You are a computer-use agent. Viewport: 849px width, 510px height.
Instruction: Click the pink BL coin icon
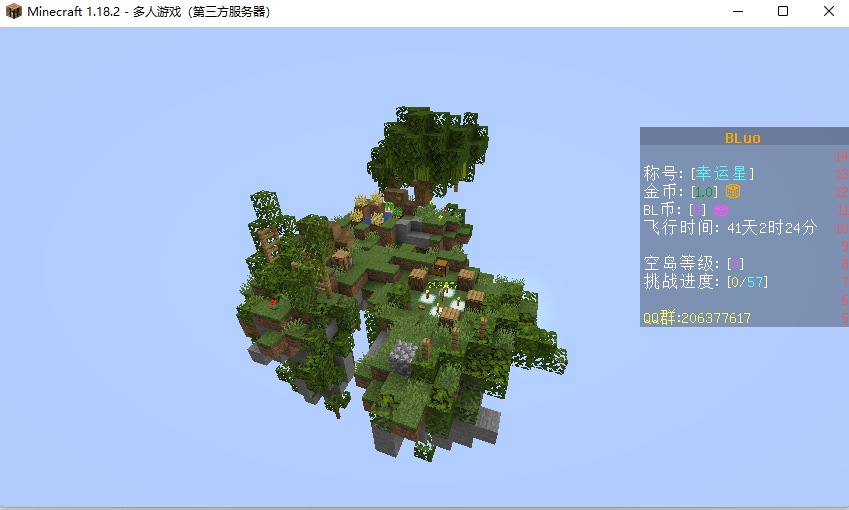click(x=721, y=210)
